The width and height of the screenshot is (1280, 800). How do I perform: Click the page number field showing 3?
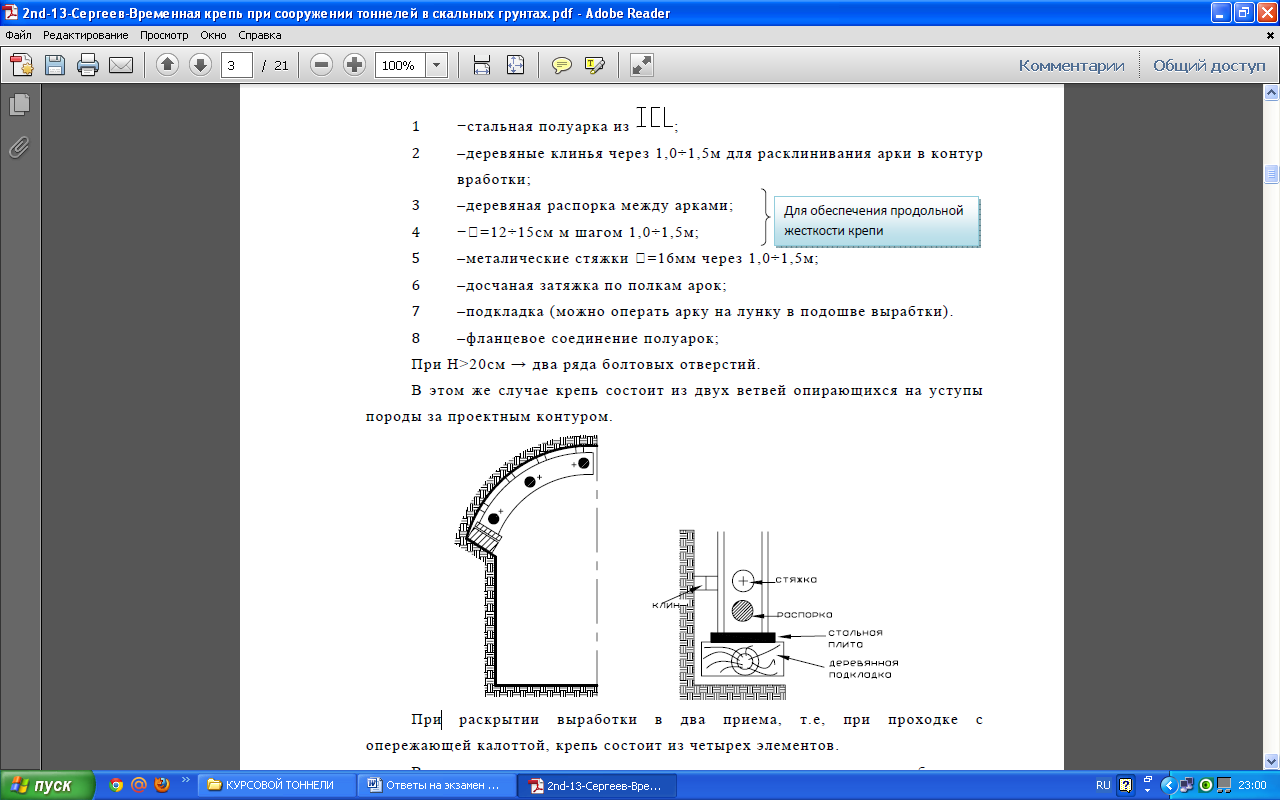pyautogui.click(x=237, y=65)
